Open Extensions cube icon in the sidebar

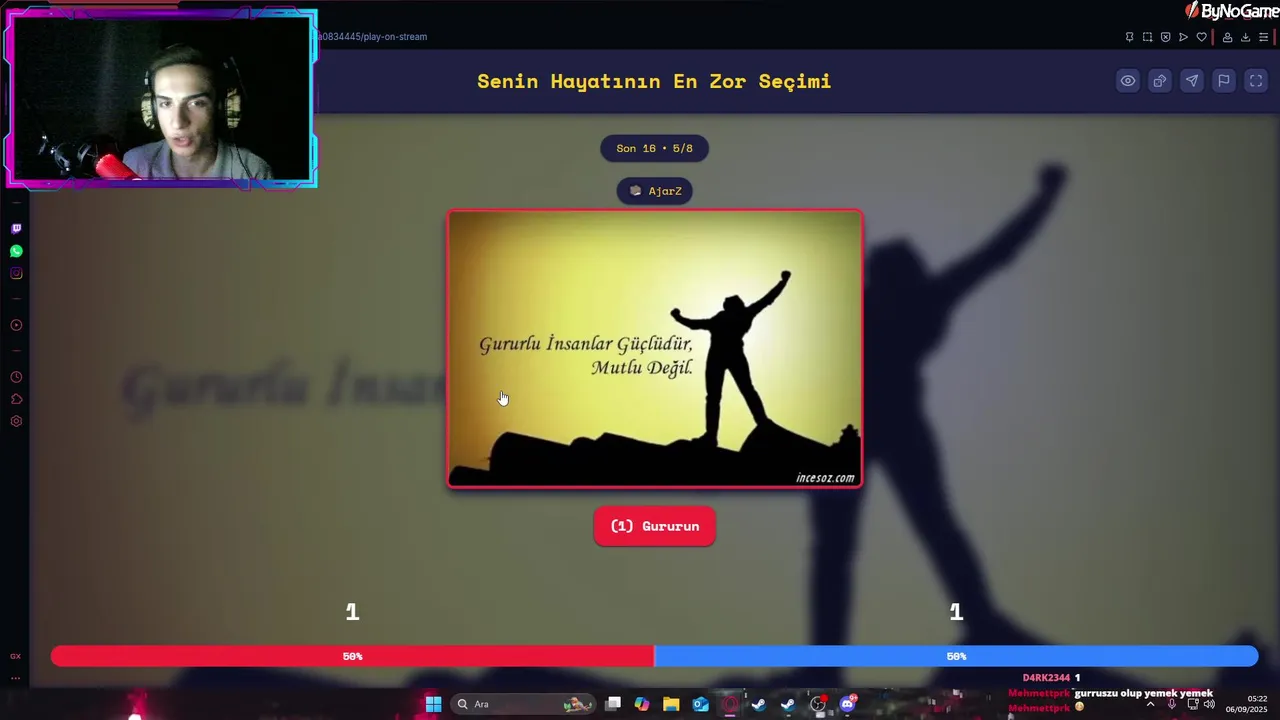coord(16,399)
